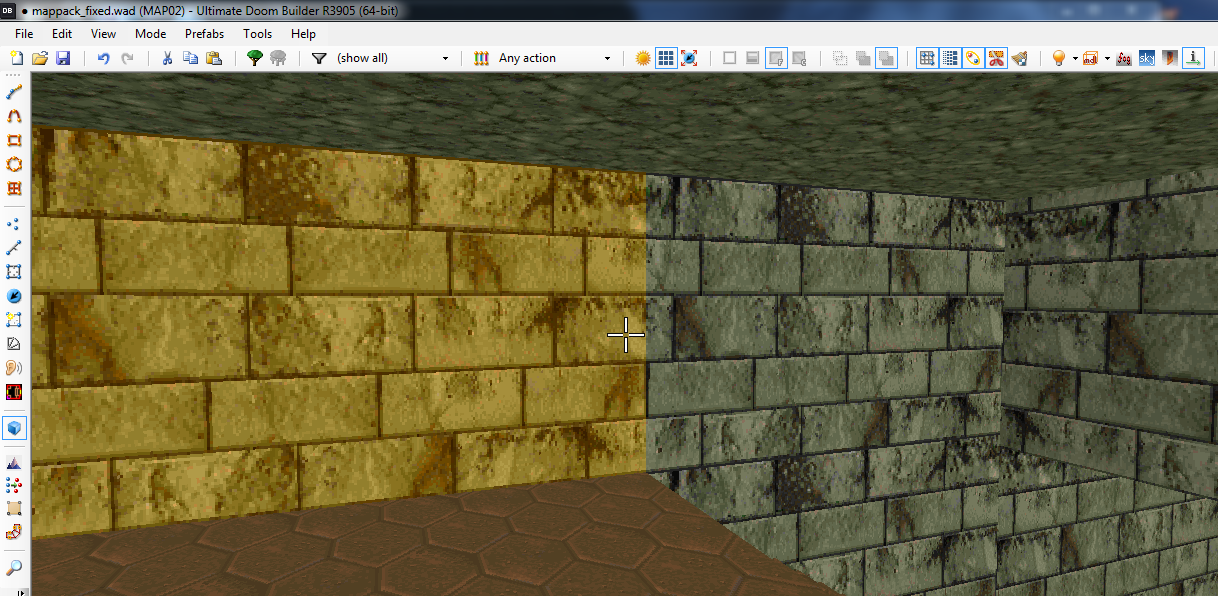
Task: Select the Draw Grid tool
Action: click(x=14, y=188)
